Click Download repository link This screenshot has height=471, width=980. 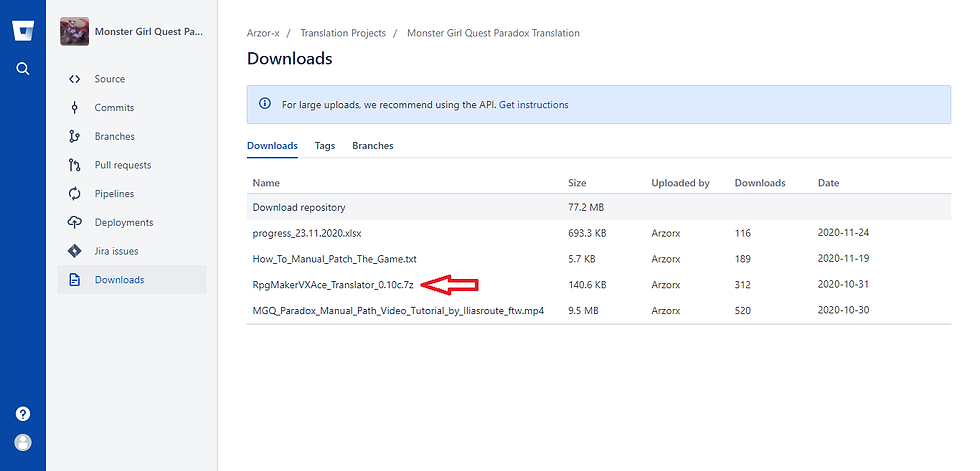point(299,207)
